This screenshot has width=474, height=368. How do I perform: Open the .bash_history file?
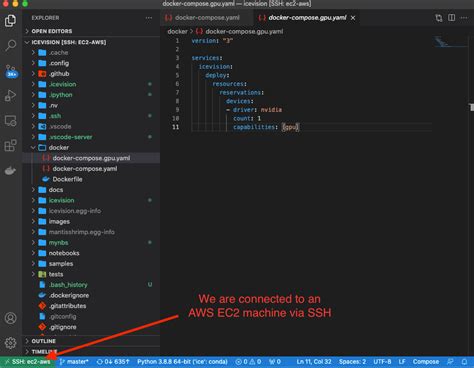coord(91,285)
